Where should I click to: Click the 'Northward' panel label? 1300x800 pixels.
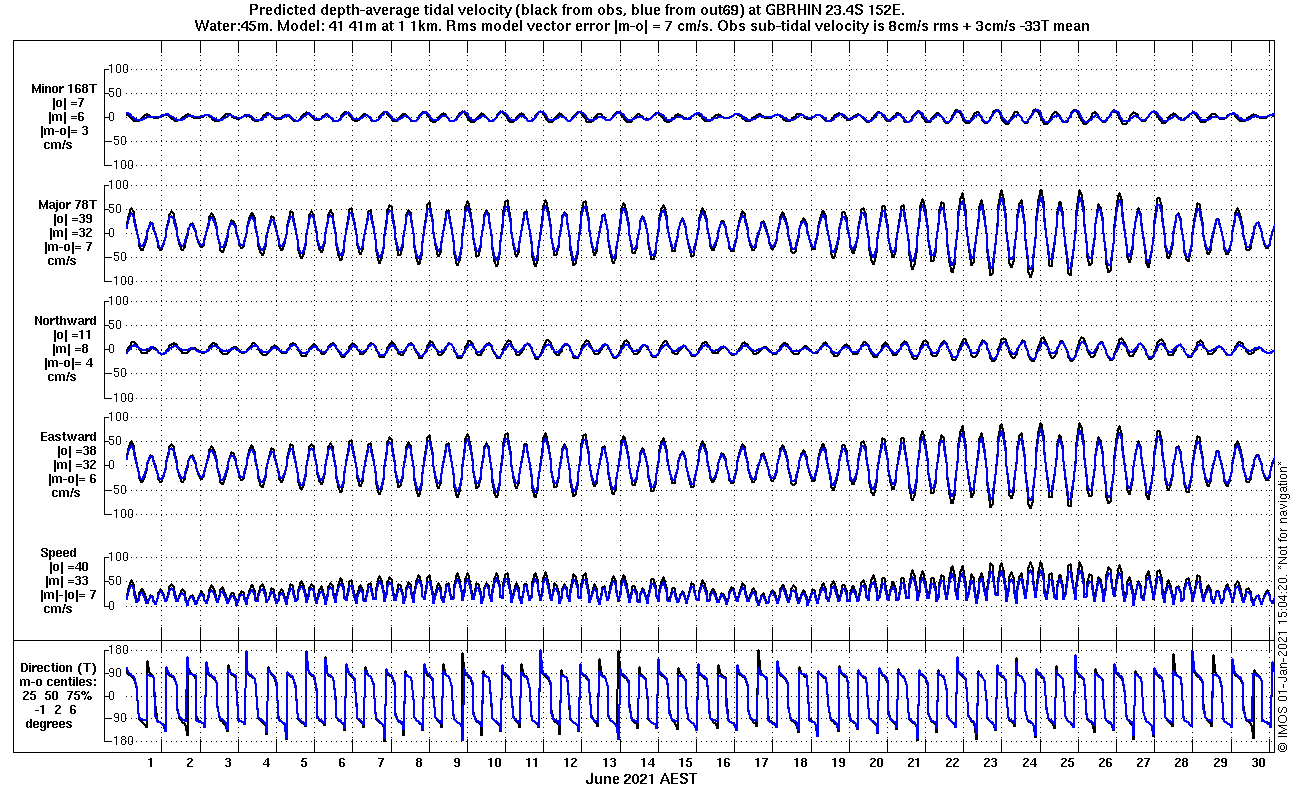coord(65,321)
